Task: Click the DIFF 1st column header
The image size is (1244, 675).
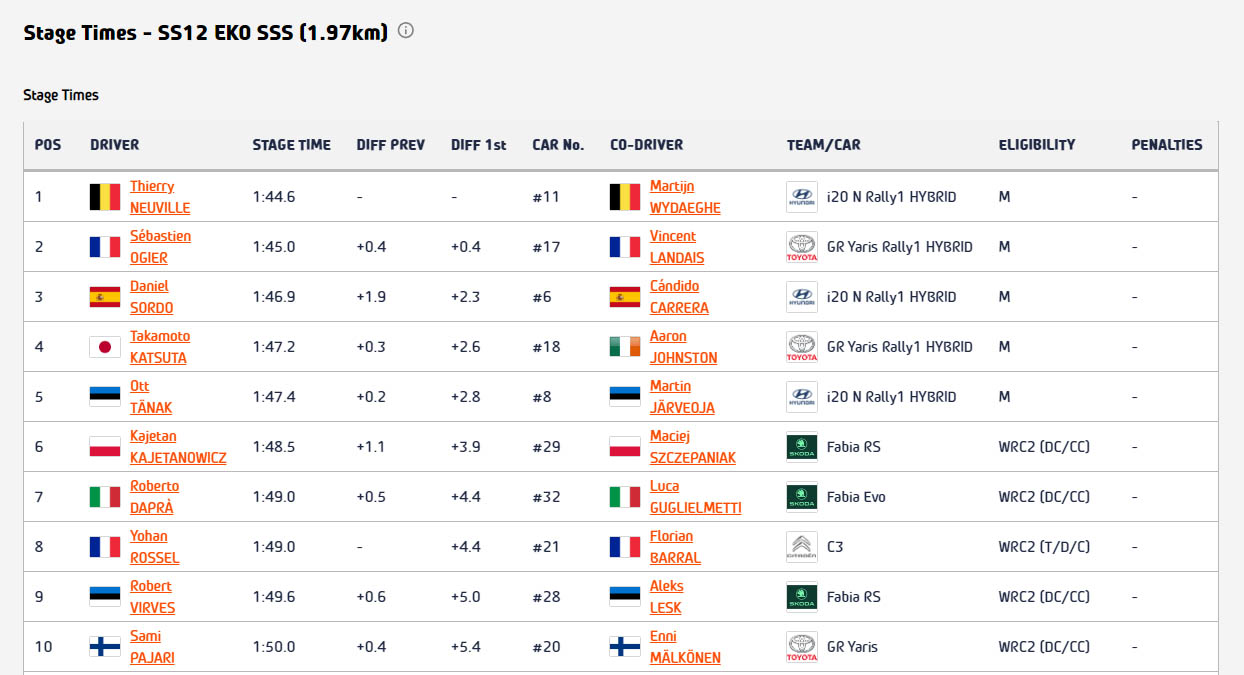Action: click(478, 145)
